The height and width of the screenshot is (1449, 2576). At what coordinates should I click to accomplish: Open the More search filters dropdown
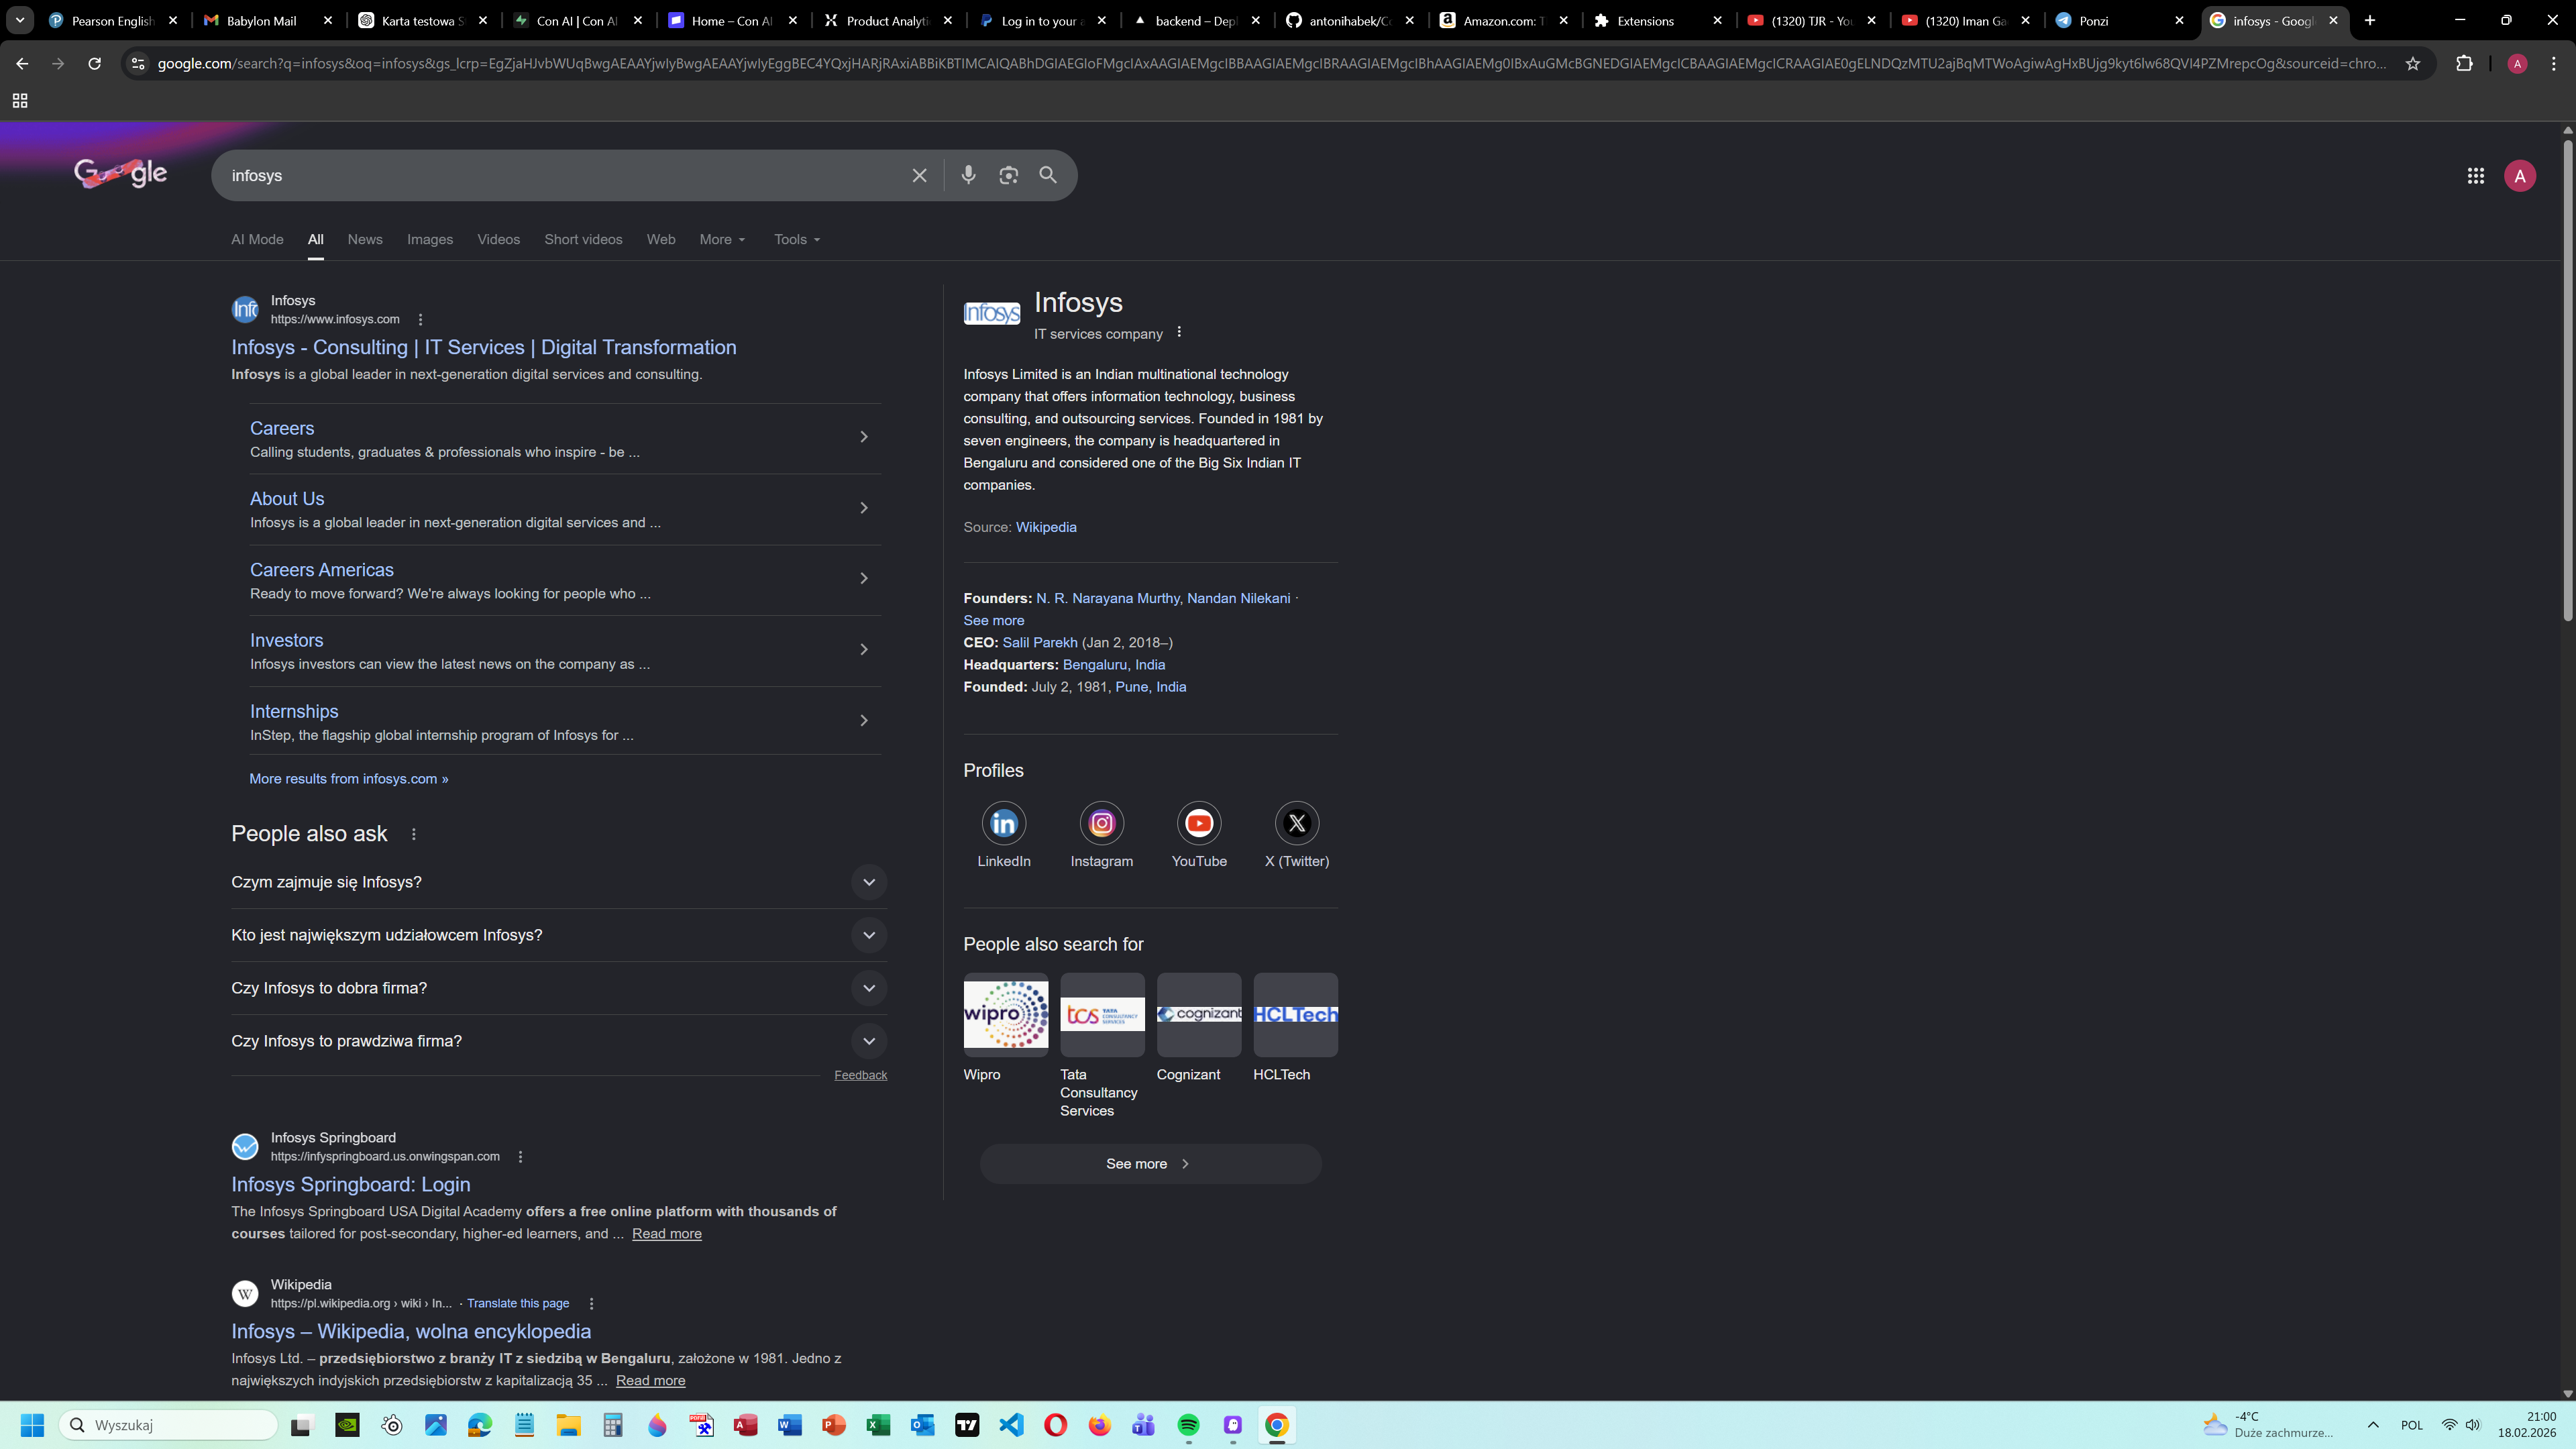point(721,239)
